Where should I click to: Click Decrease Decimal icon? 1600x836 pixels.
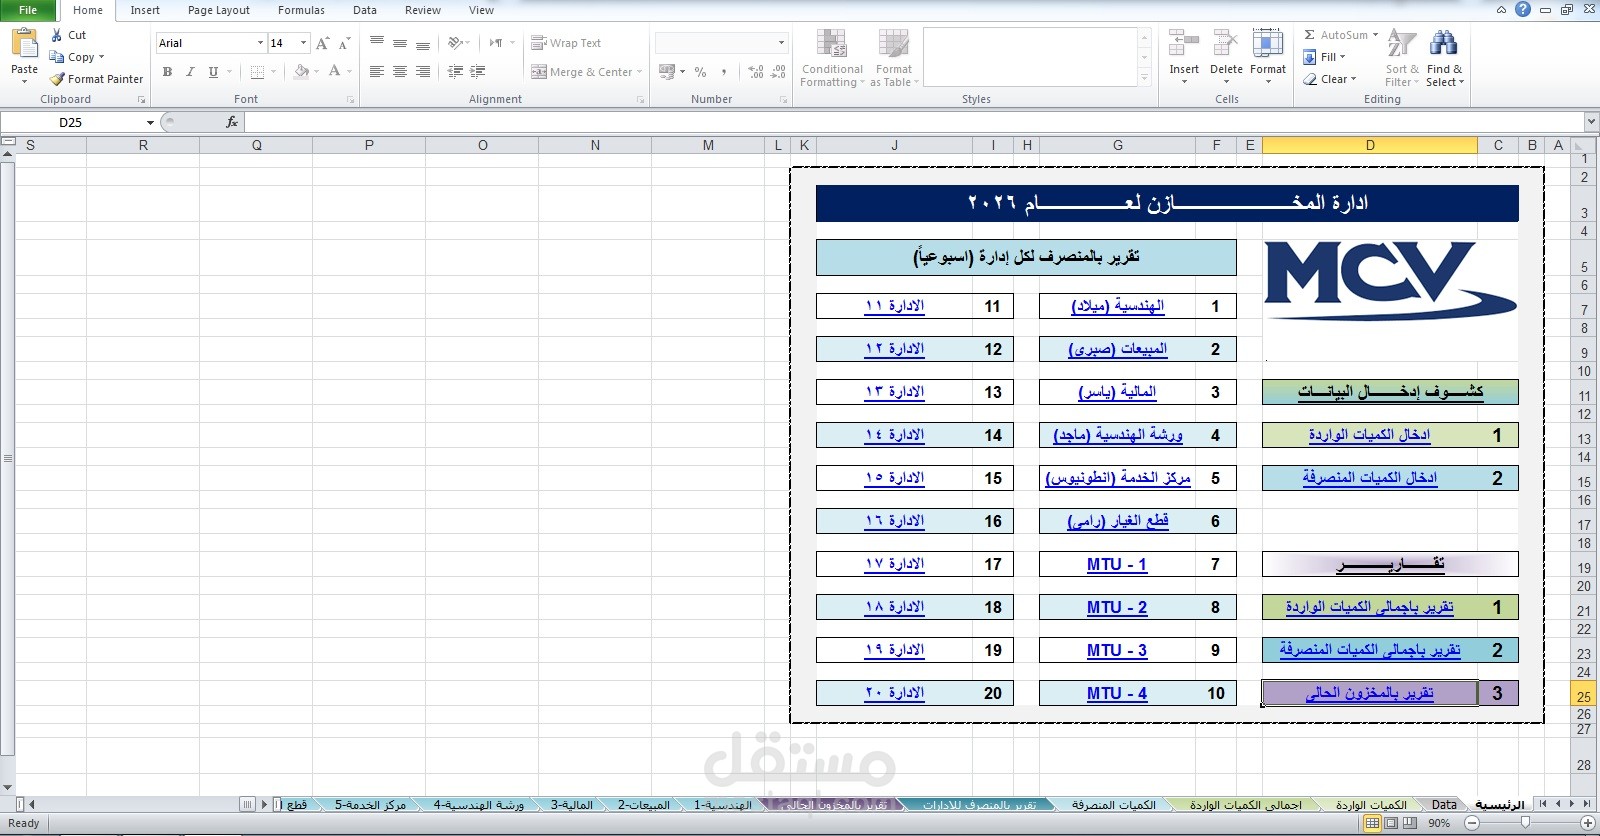779,72
